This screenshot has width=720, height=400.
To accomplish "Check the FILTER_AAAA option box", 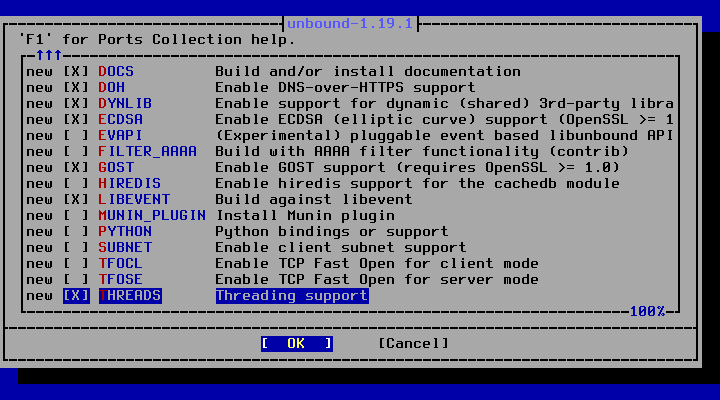I will coord(76,152).
